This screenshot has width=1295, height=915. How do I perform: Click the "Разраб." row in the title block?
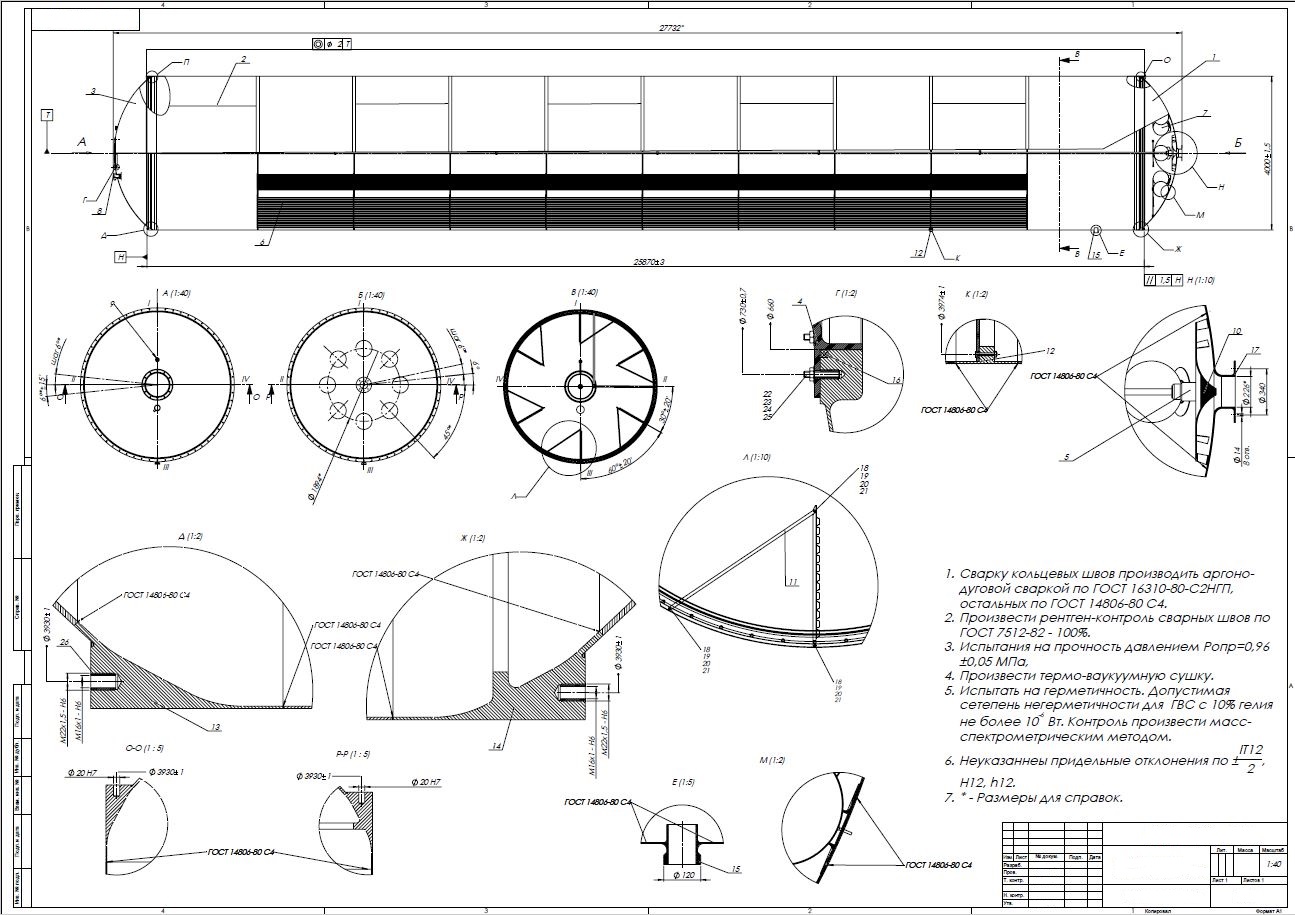1011,864
